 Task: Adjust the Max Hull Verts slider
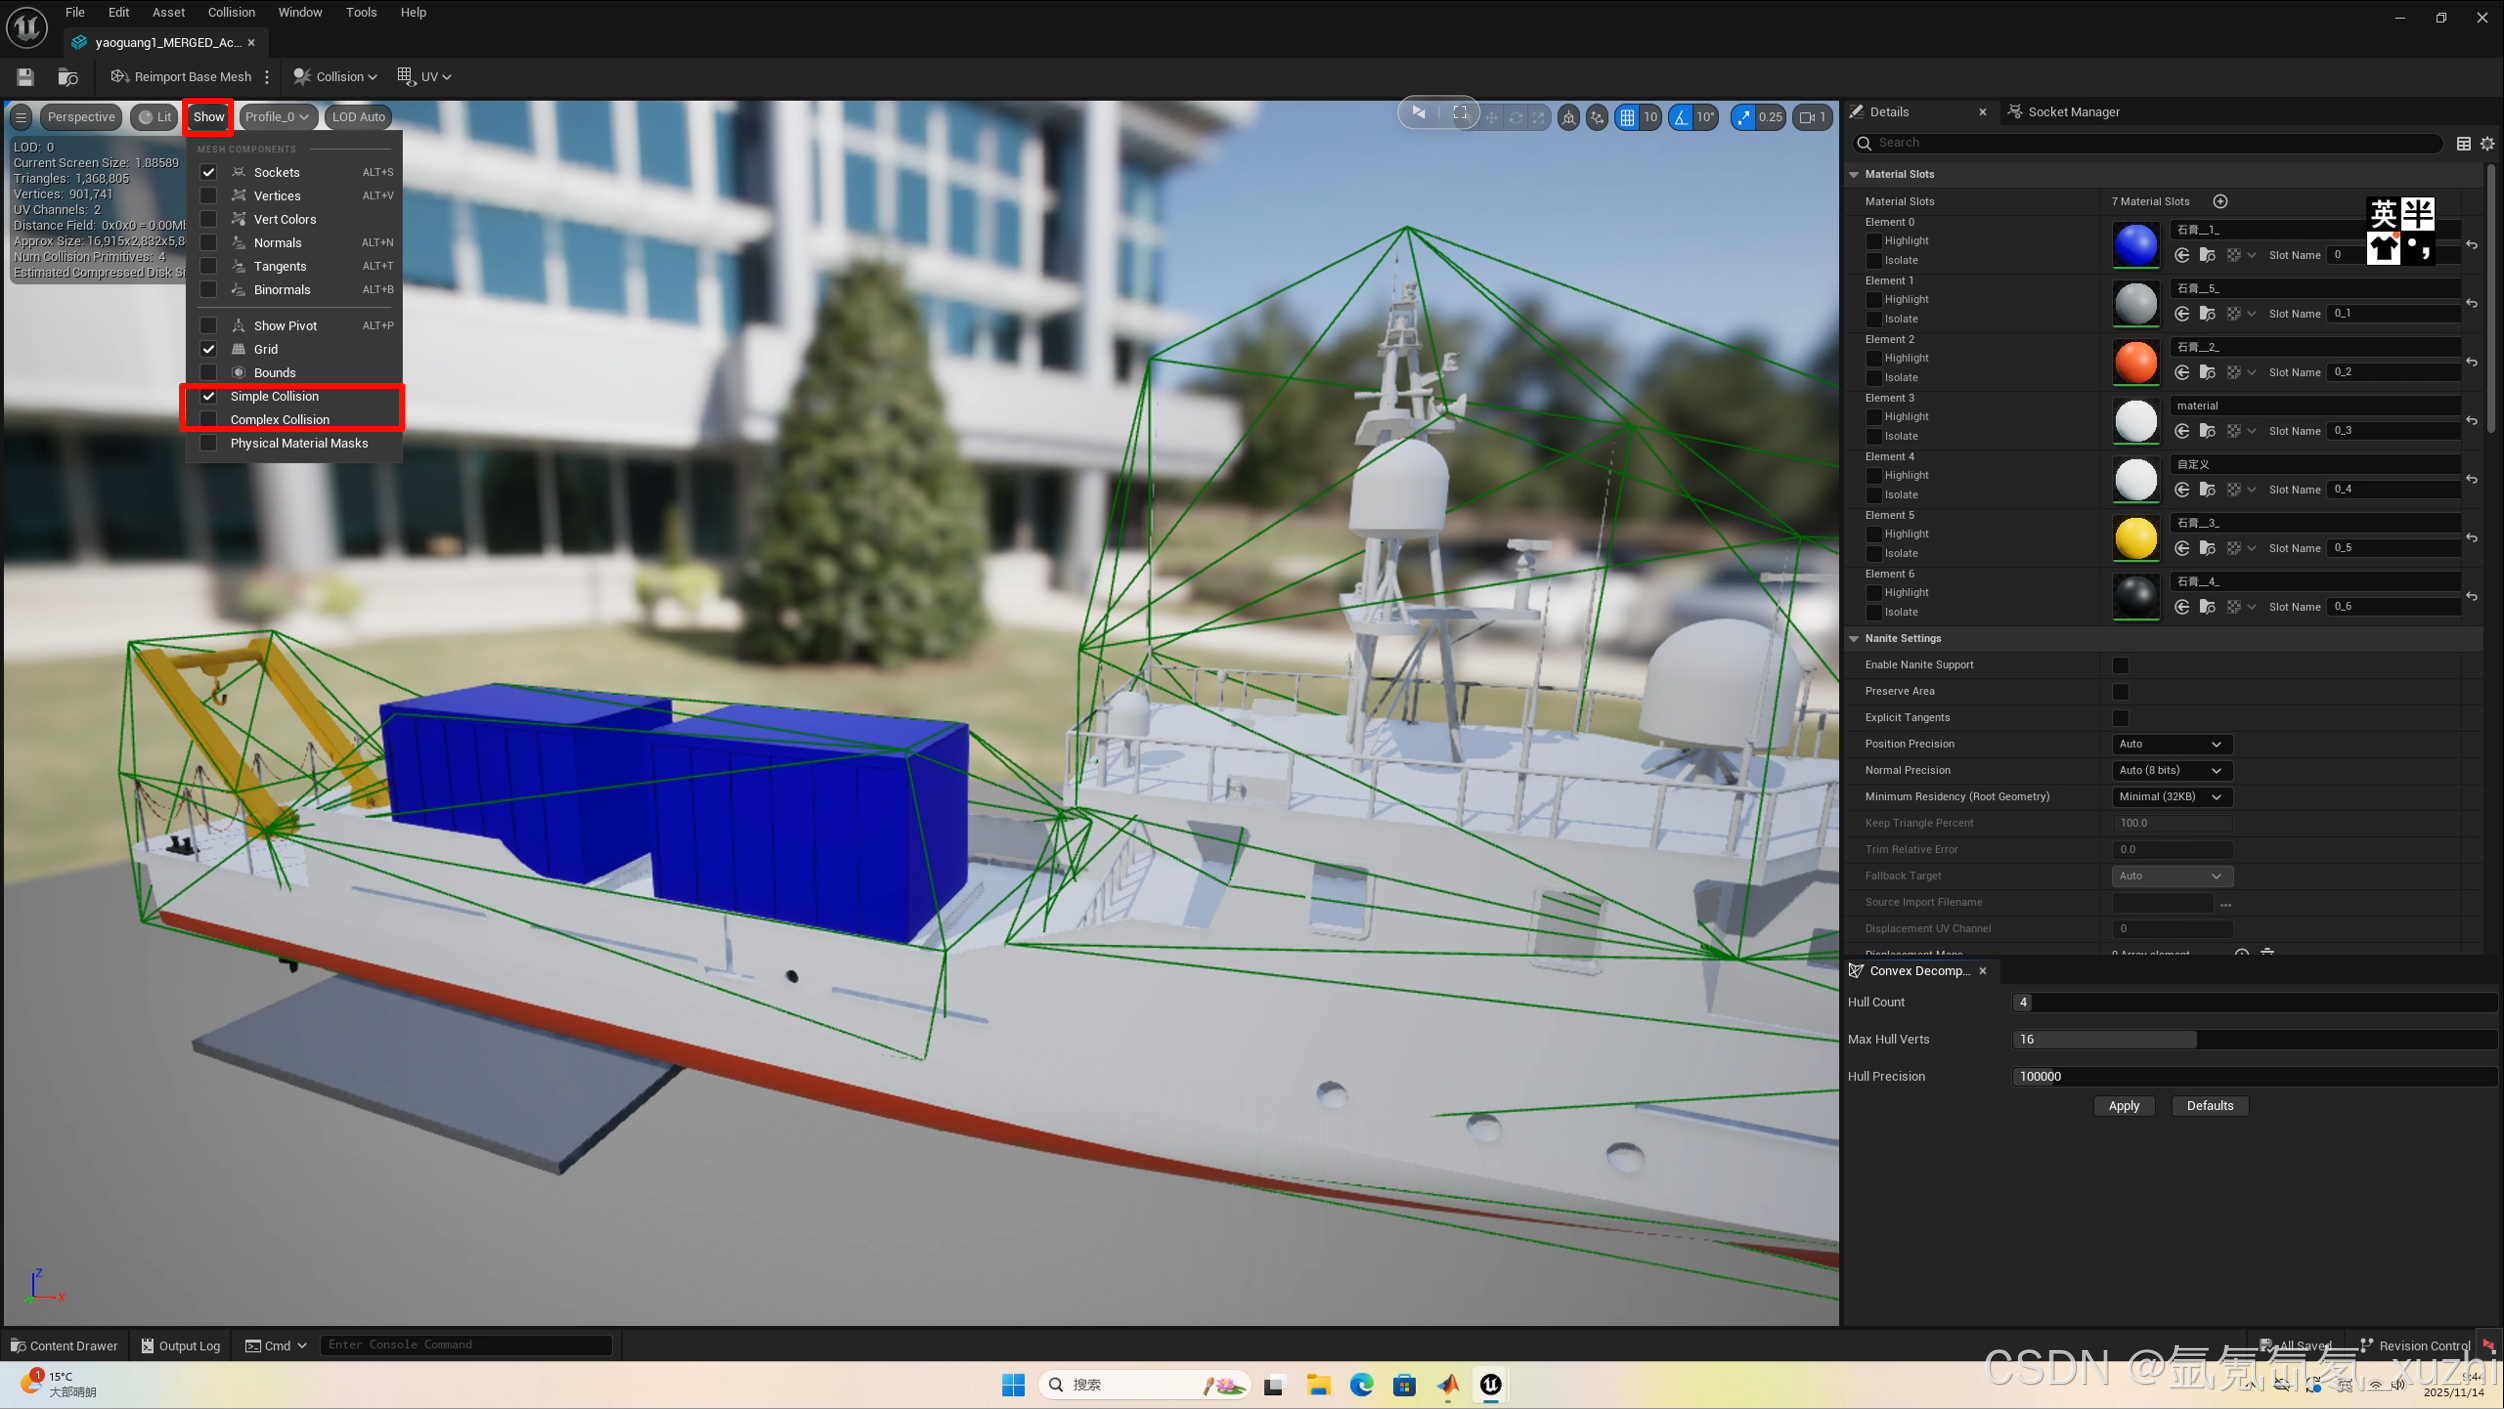coord(2195,1039)
